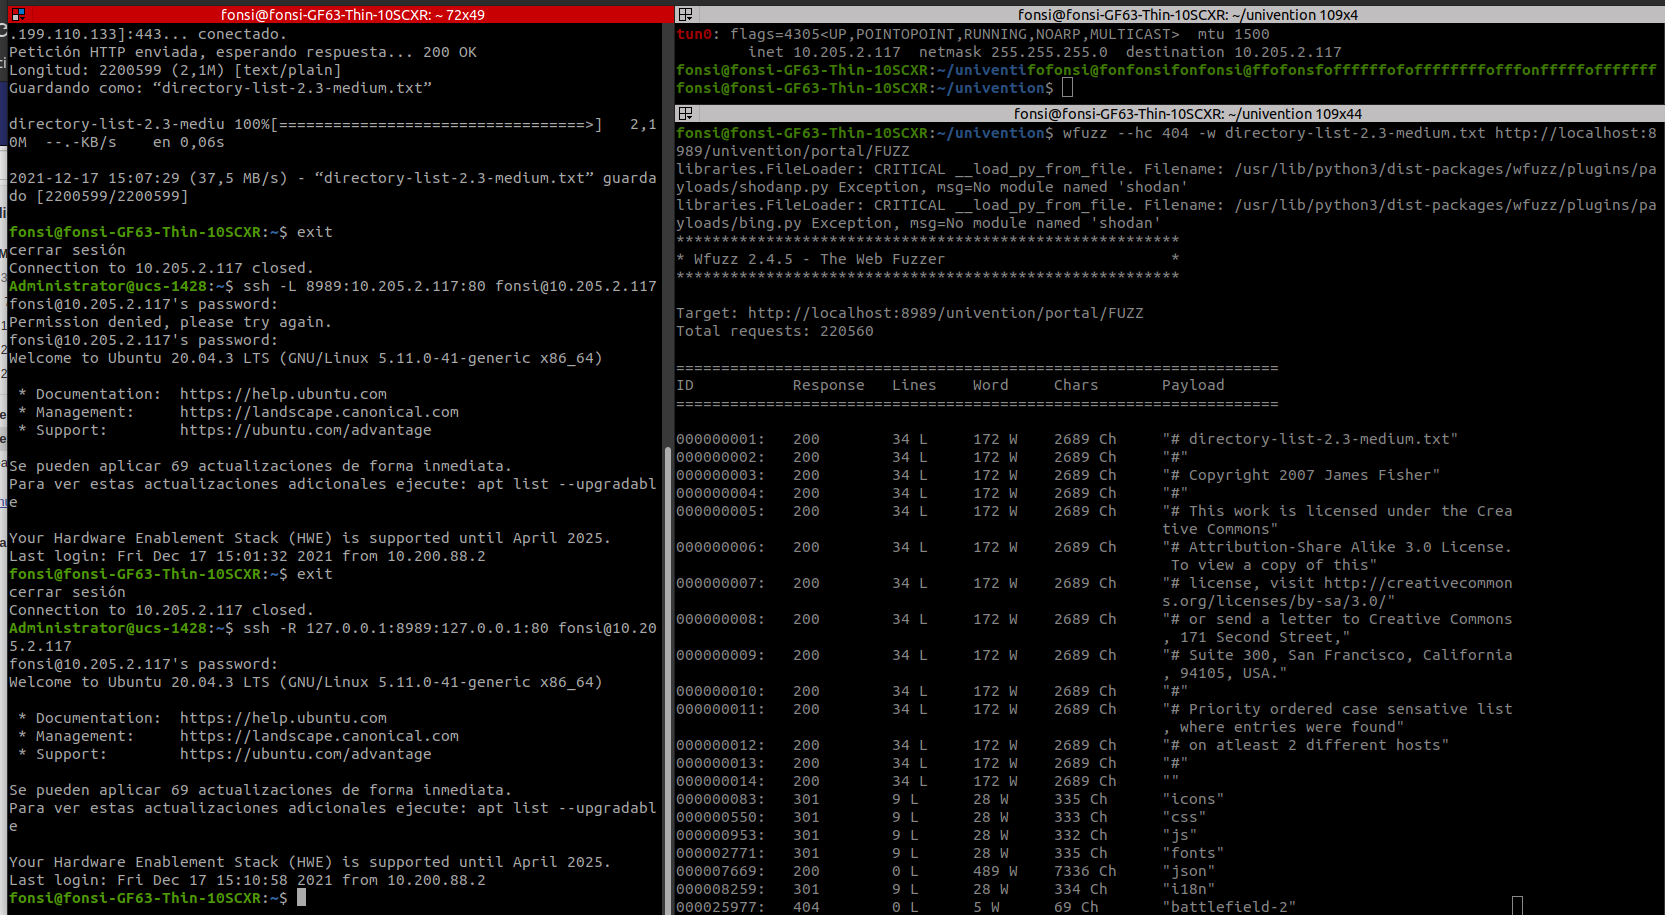Click the "Payload" column header in wfuzz table
The width and height of the screenshot is (1665, 915).
point(1192,385)
